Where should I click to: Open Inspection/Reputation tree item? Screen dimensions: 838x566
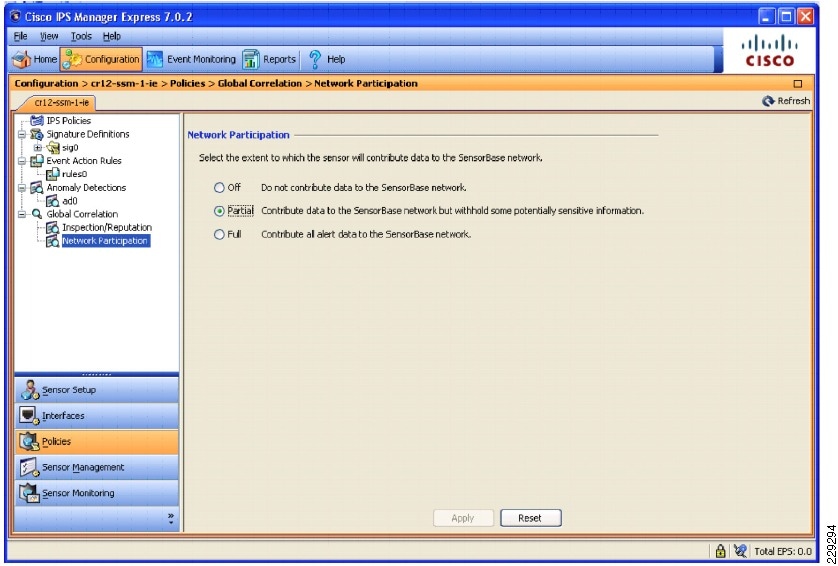107,227
